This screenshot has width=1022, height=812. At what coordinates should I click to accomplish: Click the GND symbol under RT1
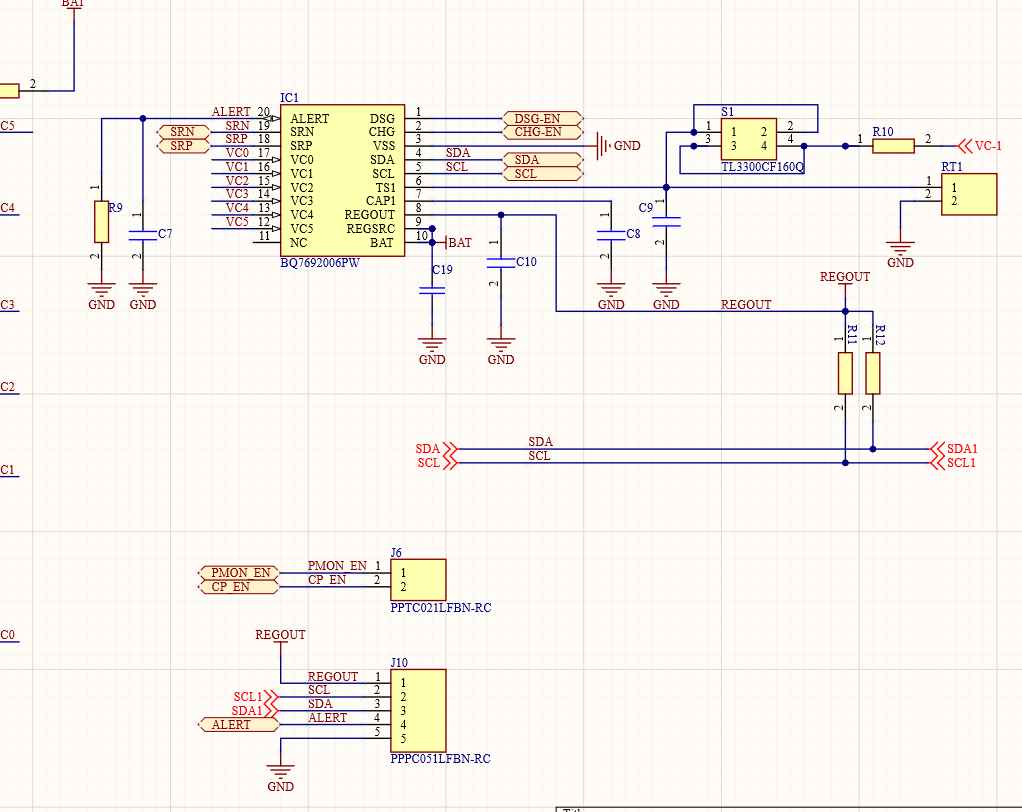pos(900,255)
